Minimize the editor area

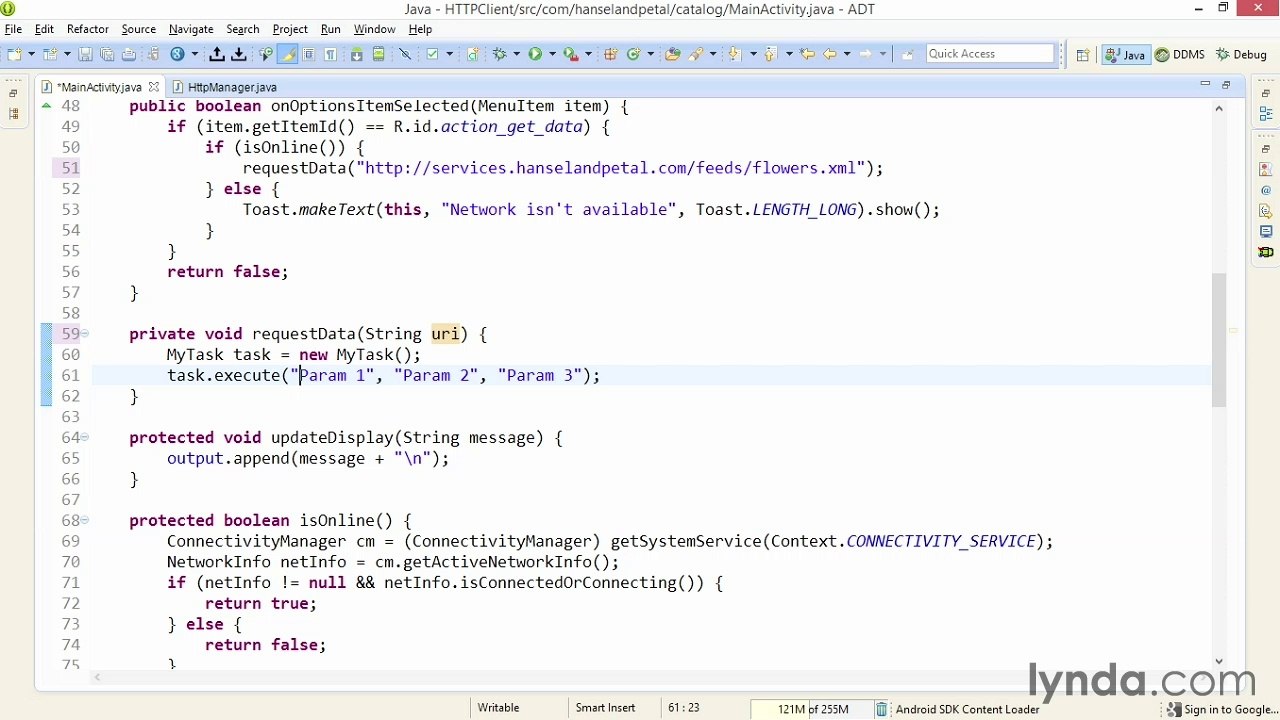[1205, 85]
